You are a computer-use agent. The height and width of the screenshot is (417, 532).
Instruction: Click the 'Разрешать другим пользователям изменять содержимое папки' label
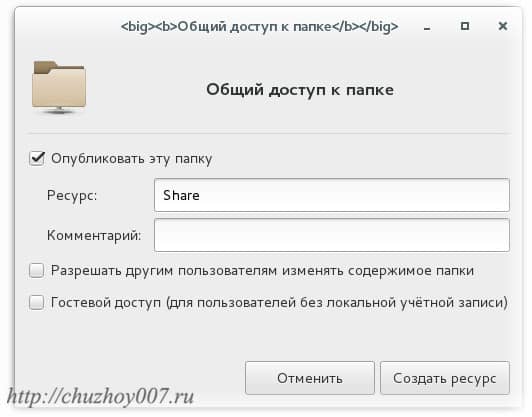tap(262, 271)
